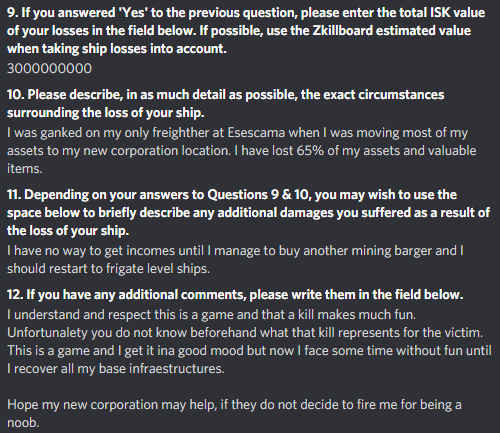Click 'should restart to frigate level ships' line
Viewport: 500px width, 433px height.
click(108, 269)
